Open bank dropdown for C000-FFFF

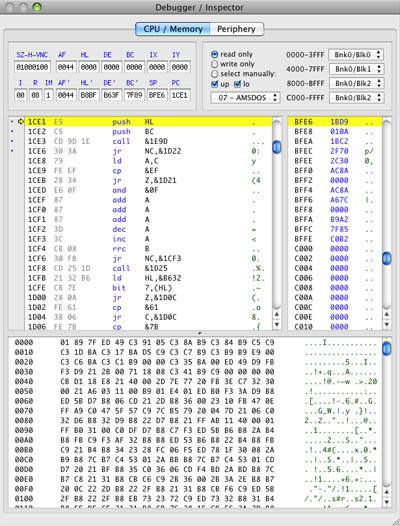356,98
